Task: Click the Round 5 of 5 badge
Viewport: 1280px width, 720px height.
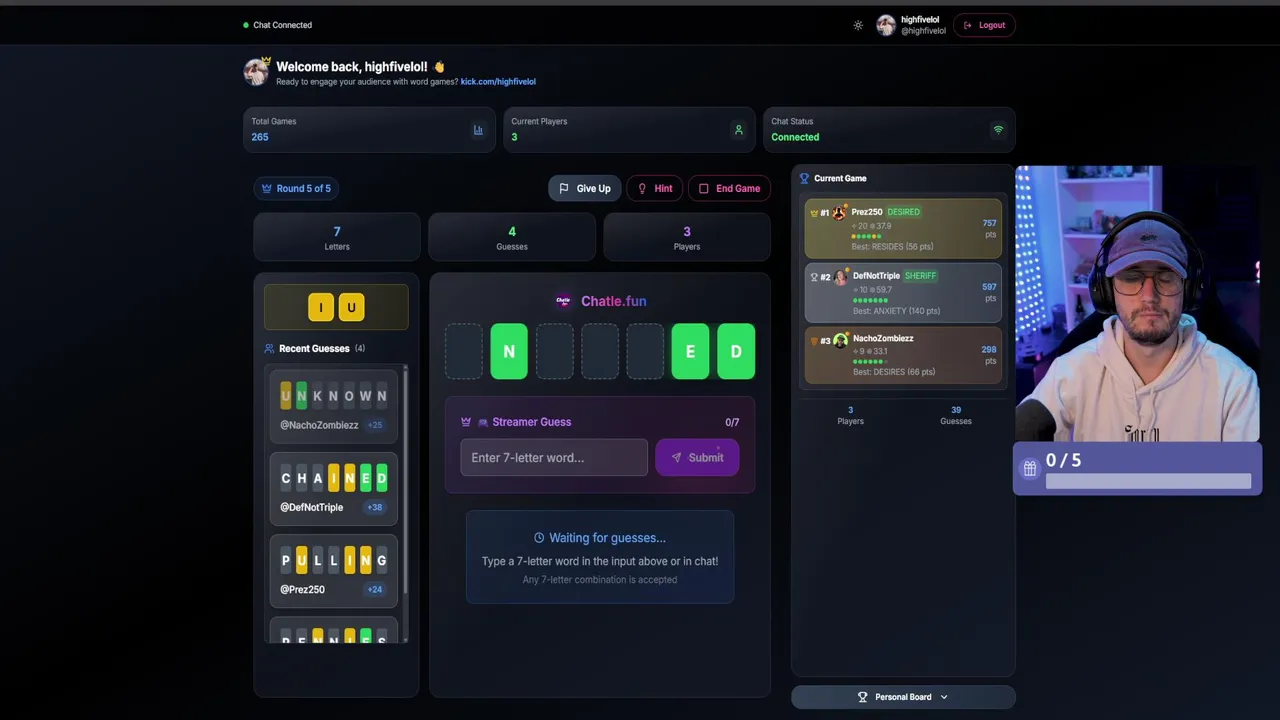Action: click(x=296, y=188)
